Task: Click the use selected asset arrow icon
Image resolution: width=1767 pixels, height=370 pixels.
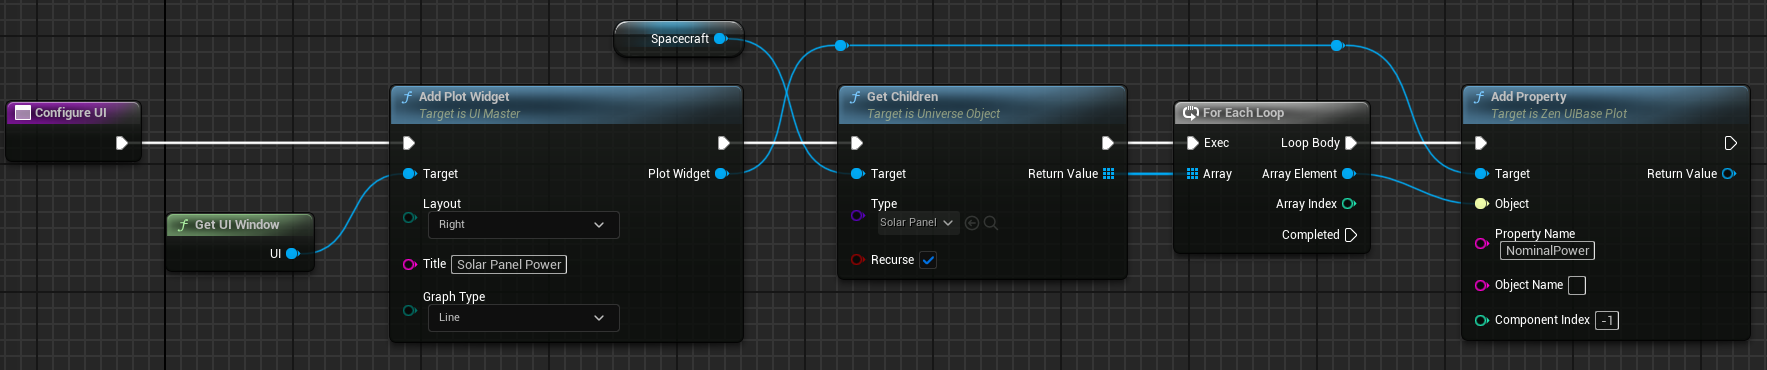Action: point(972,223)
